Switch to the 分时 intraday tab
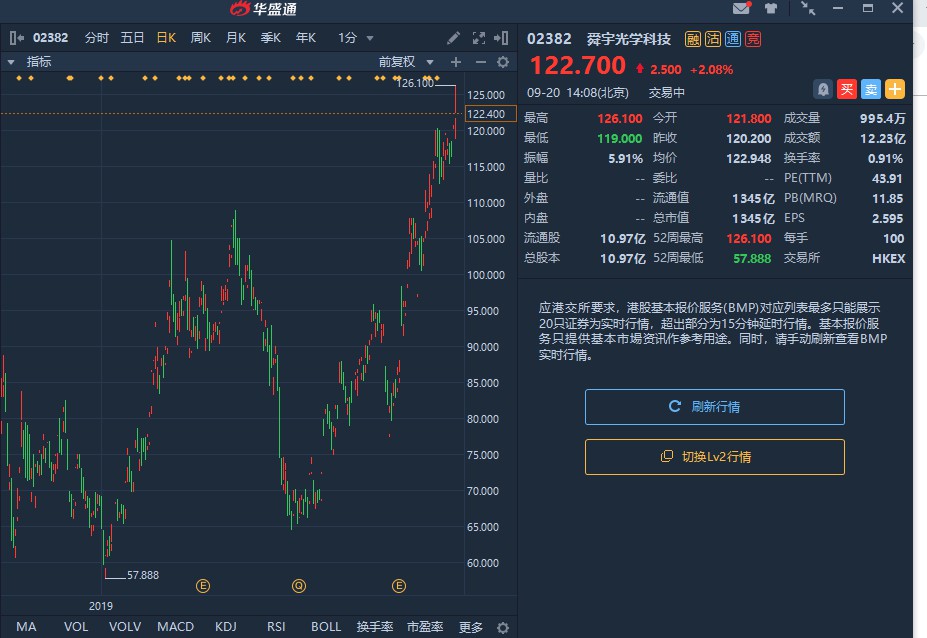This screenshot has width=927, height=638. pos(97,38)
